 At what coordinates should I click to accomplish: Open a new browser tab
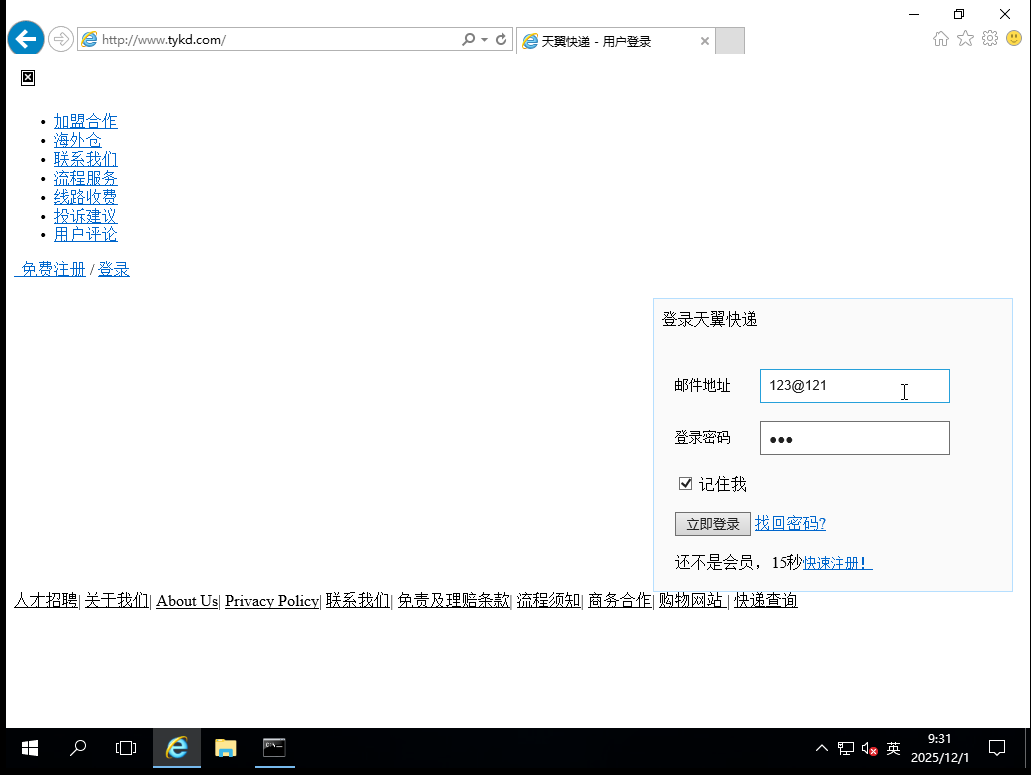[730, 40]
